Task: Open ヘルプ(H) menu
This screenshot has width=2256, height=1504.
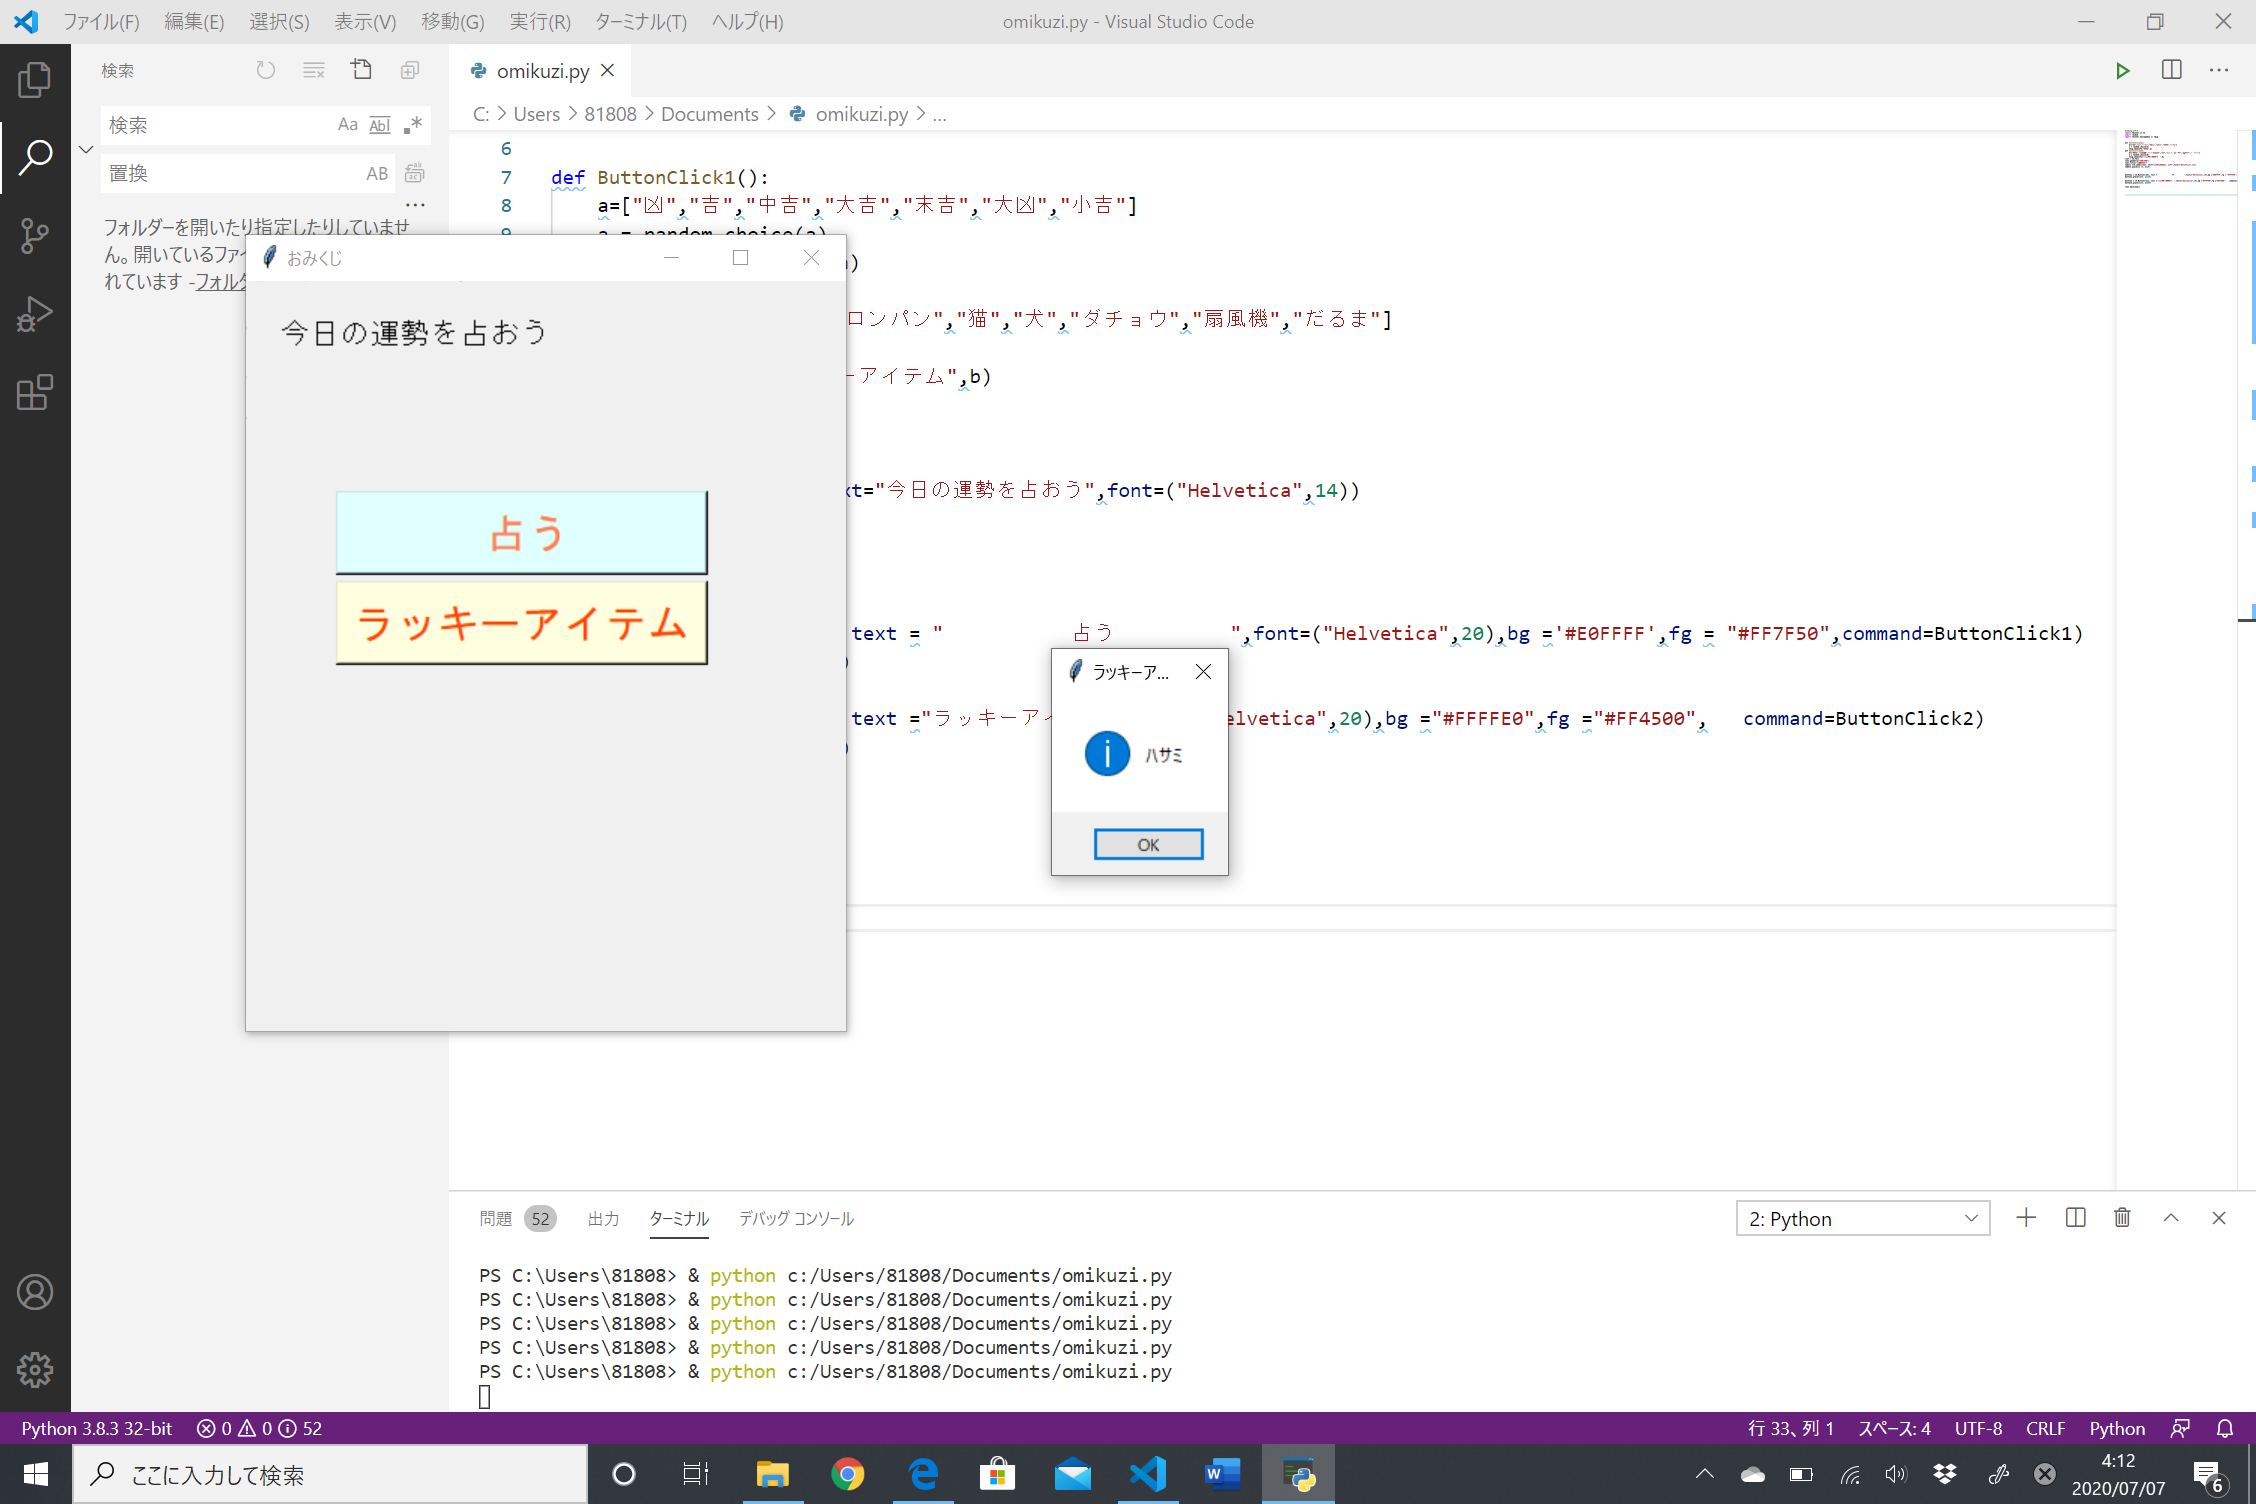Action: pyautogui.click(x=748, y=21)
